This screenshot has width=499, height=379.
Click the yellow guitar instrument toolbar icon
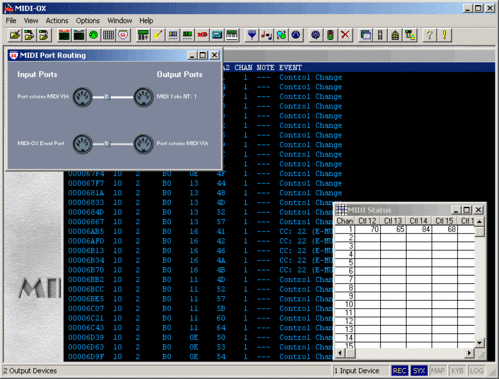pos(158,35)
